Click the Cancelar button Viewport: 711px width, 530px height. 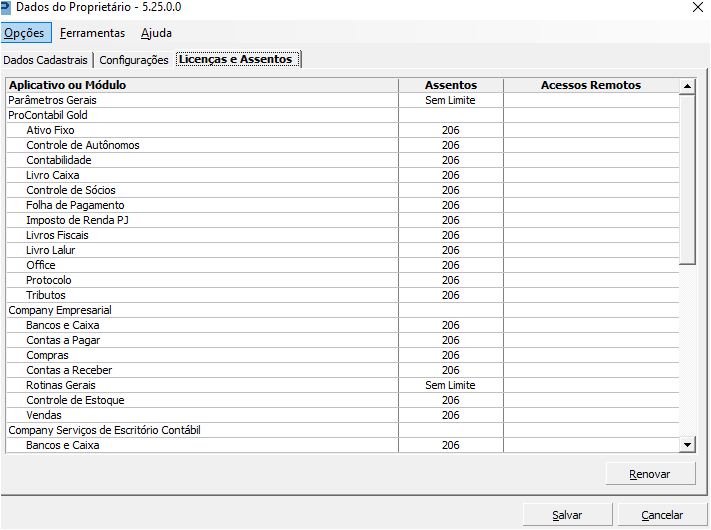coord(662,515)
